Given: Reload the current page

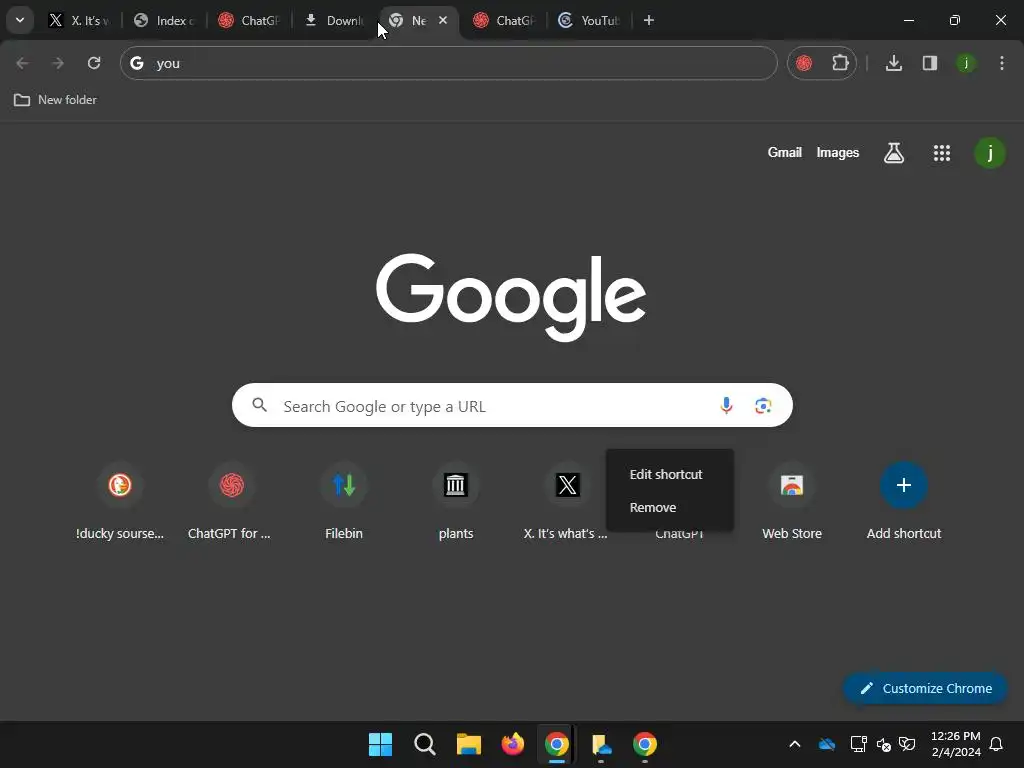Looking at the screenshot, I should click(x=94, y=63).
